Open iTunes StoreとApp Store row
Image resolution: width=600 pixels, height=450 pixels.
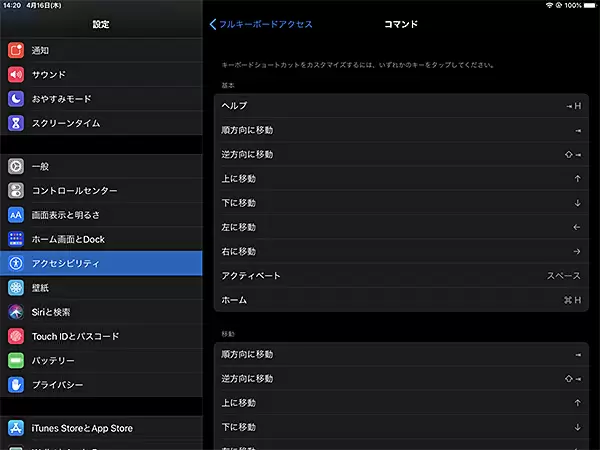[101, 428]
